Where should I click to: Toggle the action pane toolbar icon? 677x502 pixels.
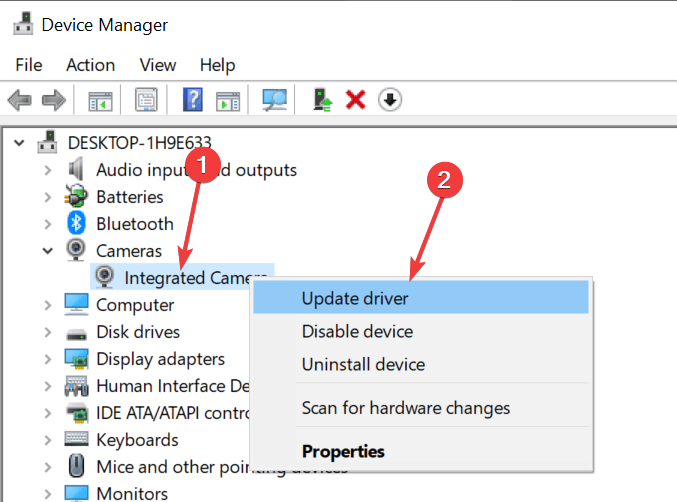coord(228,101)
